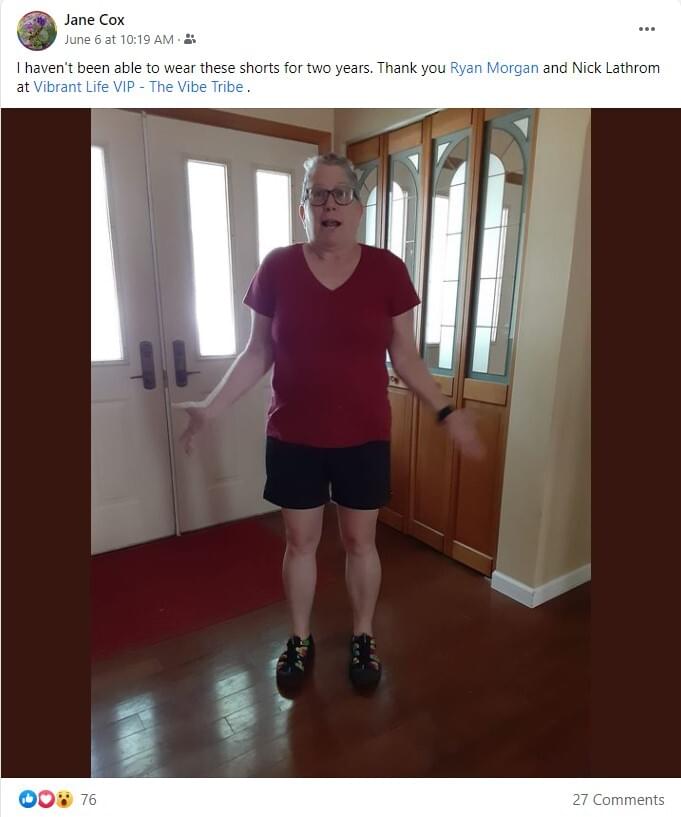
Task: Click the blue Like reaction icon
Action: click(x=27, y=799)
